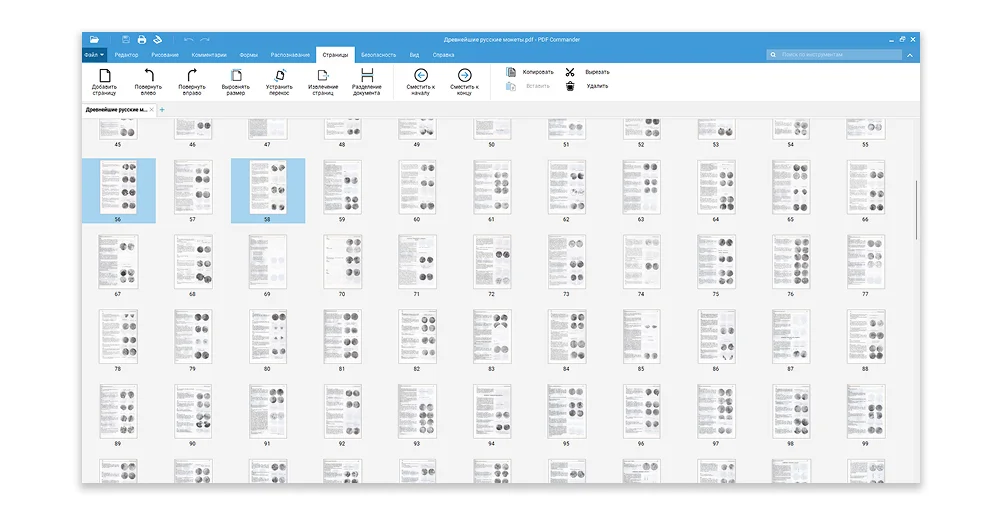The width and height of the screenshot is (1000, 516).
Task: Select page 75 thumbnail
Action: point(716,262)
